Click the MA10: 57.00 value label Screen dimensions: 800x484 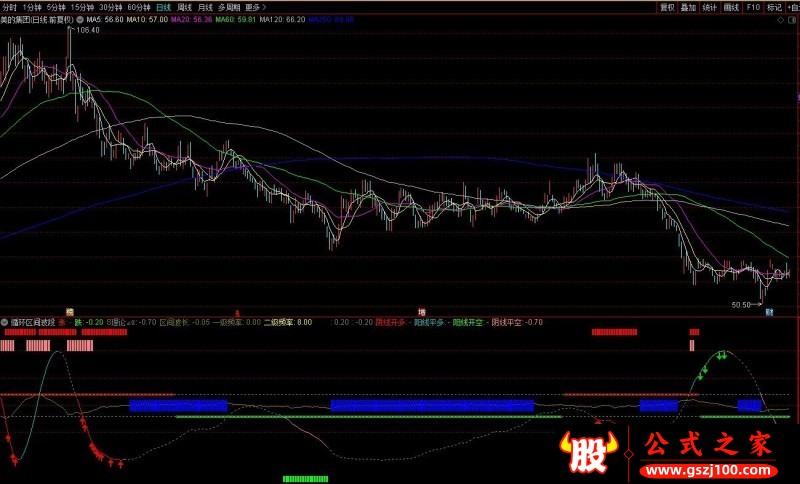tap(147, 19)
